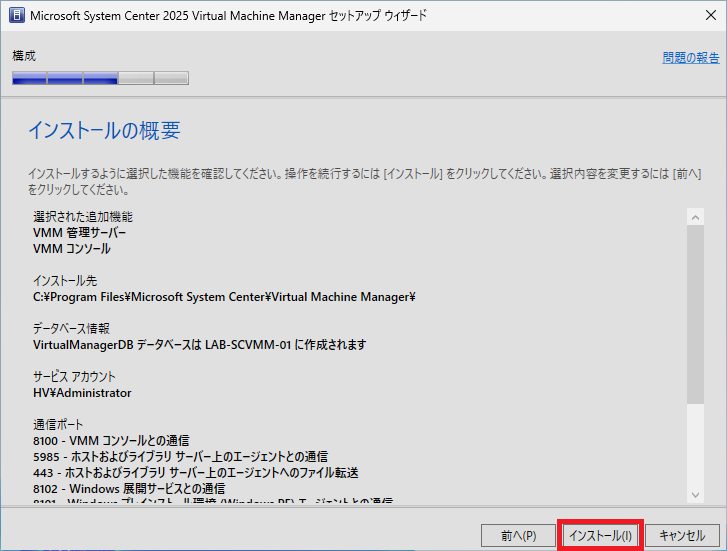
Task: Click the 通信ポート heading
Action: (58, 425)
